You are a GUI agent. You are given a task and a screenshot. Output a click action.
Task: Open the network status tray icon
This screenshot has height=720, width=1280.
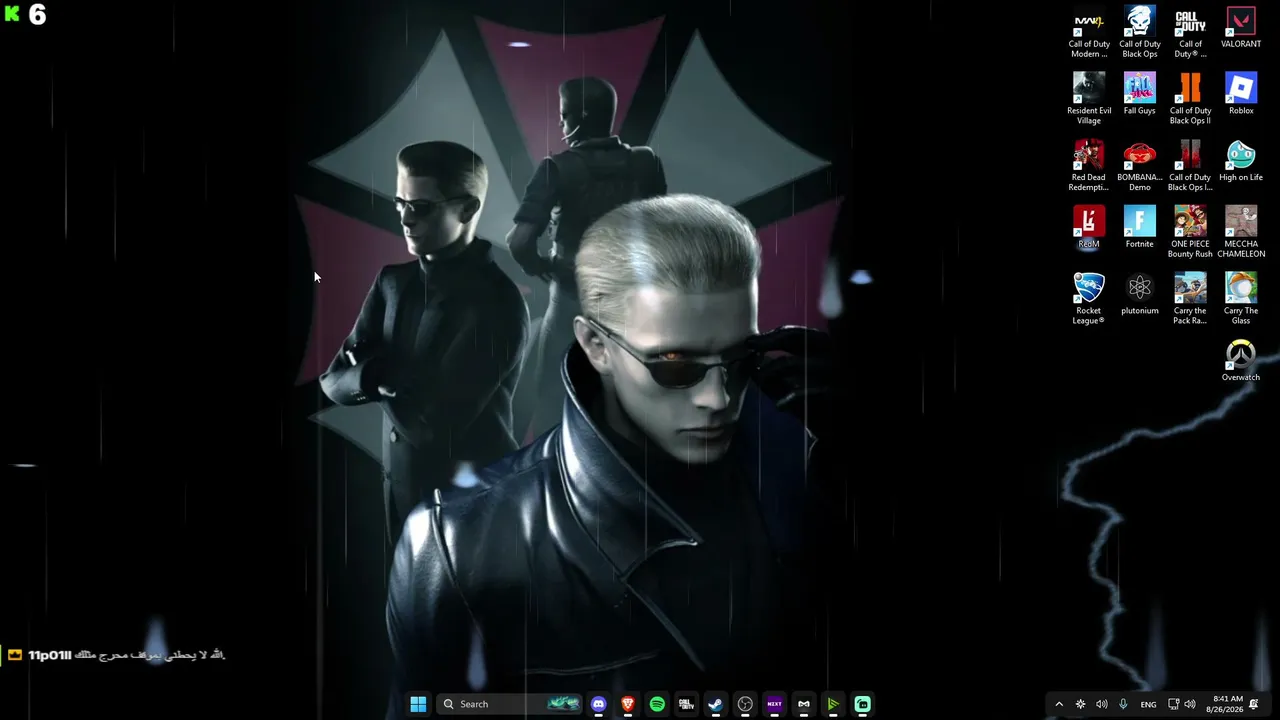pyautogui.click(x=1174, y=704)
